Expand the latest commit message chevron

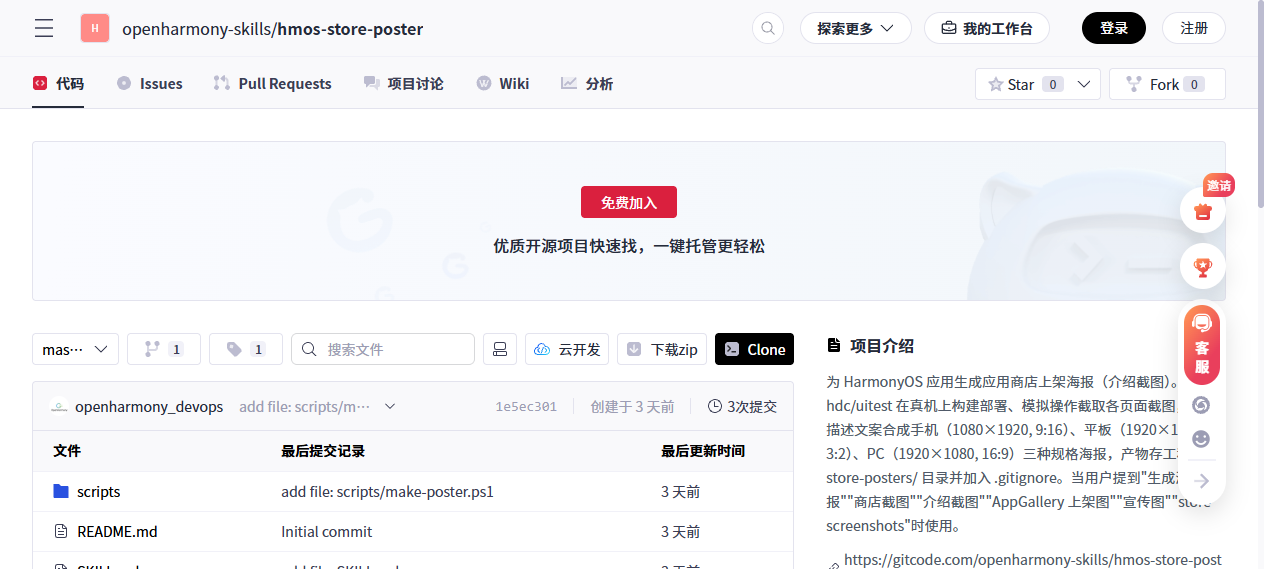click(390, 406)
